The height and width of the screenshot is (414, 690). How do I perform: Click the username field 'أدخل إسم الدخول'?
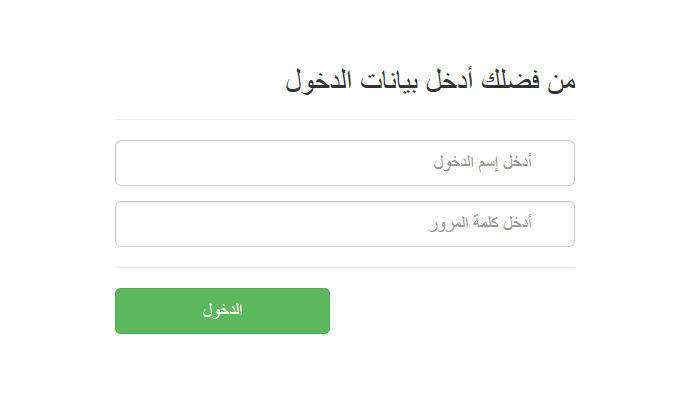pos(345,163)
